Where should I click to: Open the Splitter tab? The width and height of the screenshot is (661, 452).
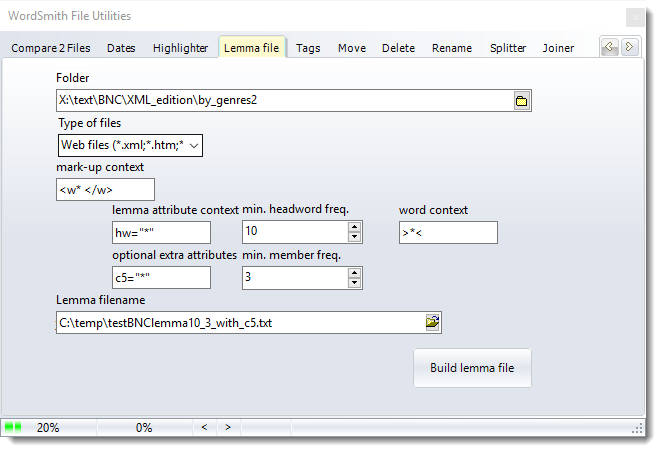click(x=508, y=48)
